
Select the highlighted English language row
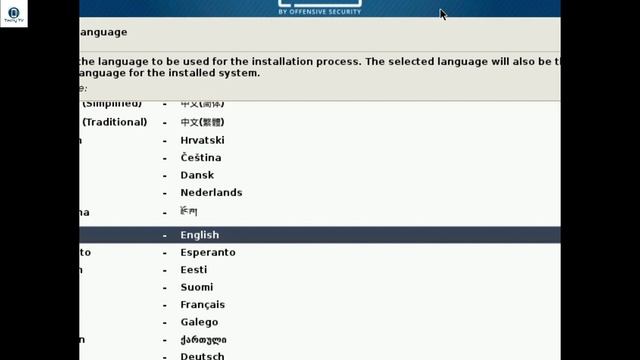click(x=320, y=235)
